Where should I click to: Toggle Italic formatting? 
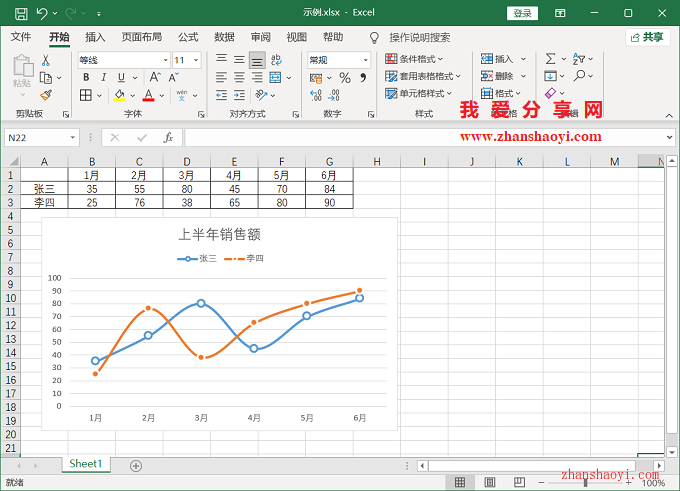tap(104, 77)
